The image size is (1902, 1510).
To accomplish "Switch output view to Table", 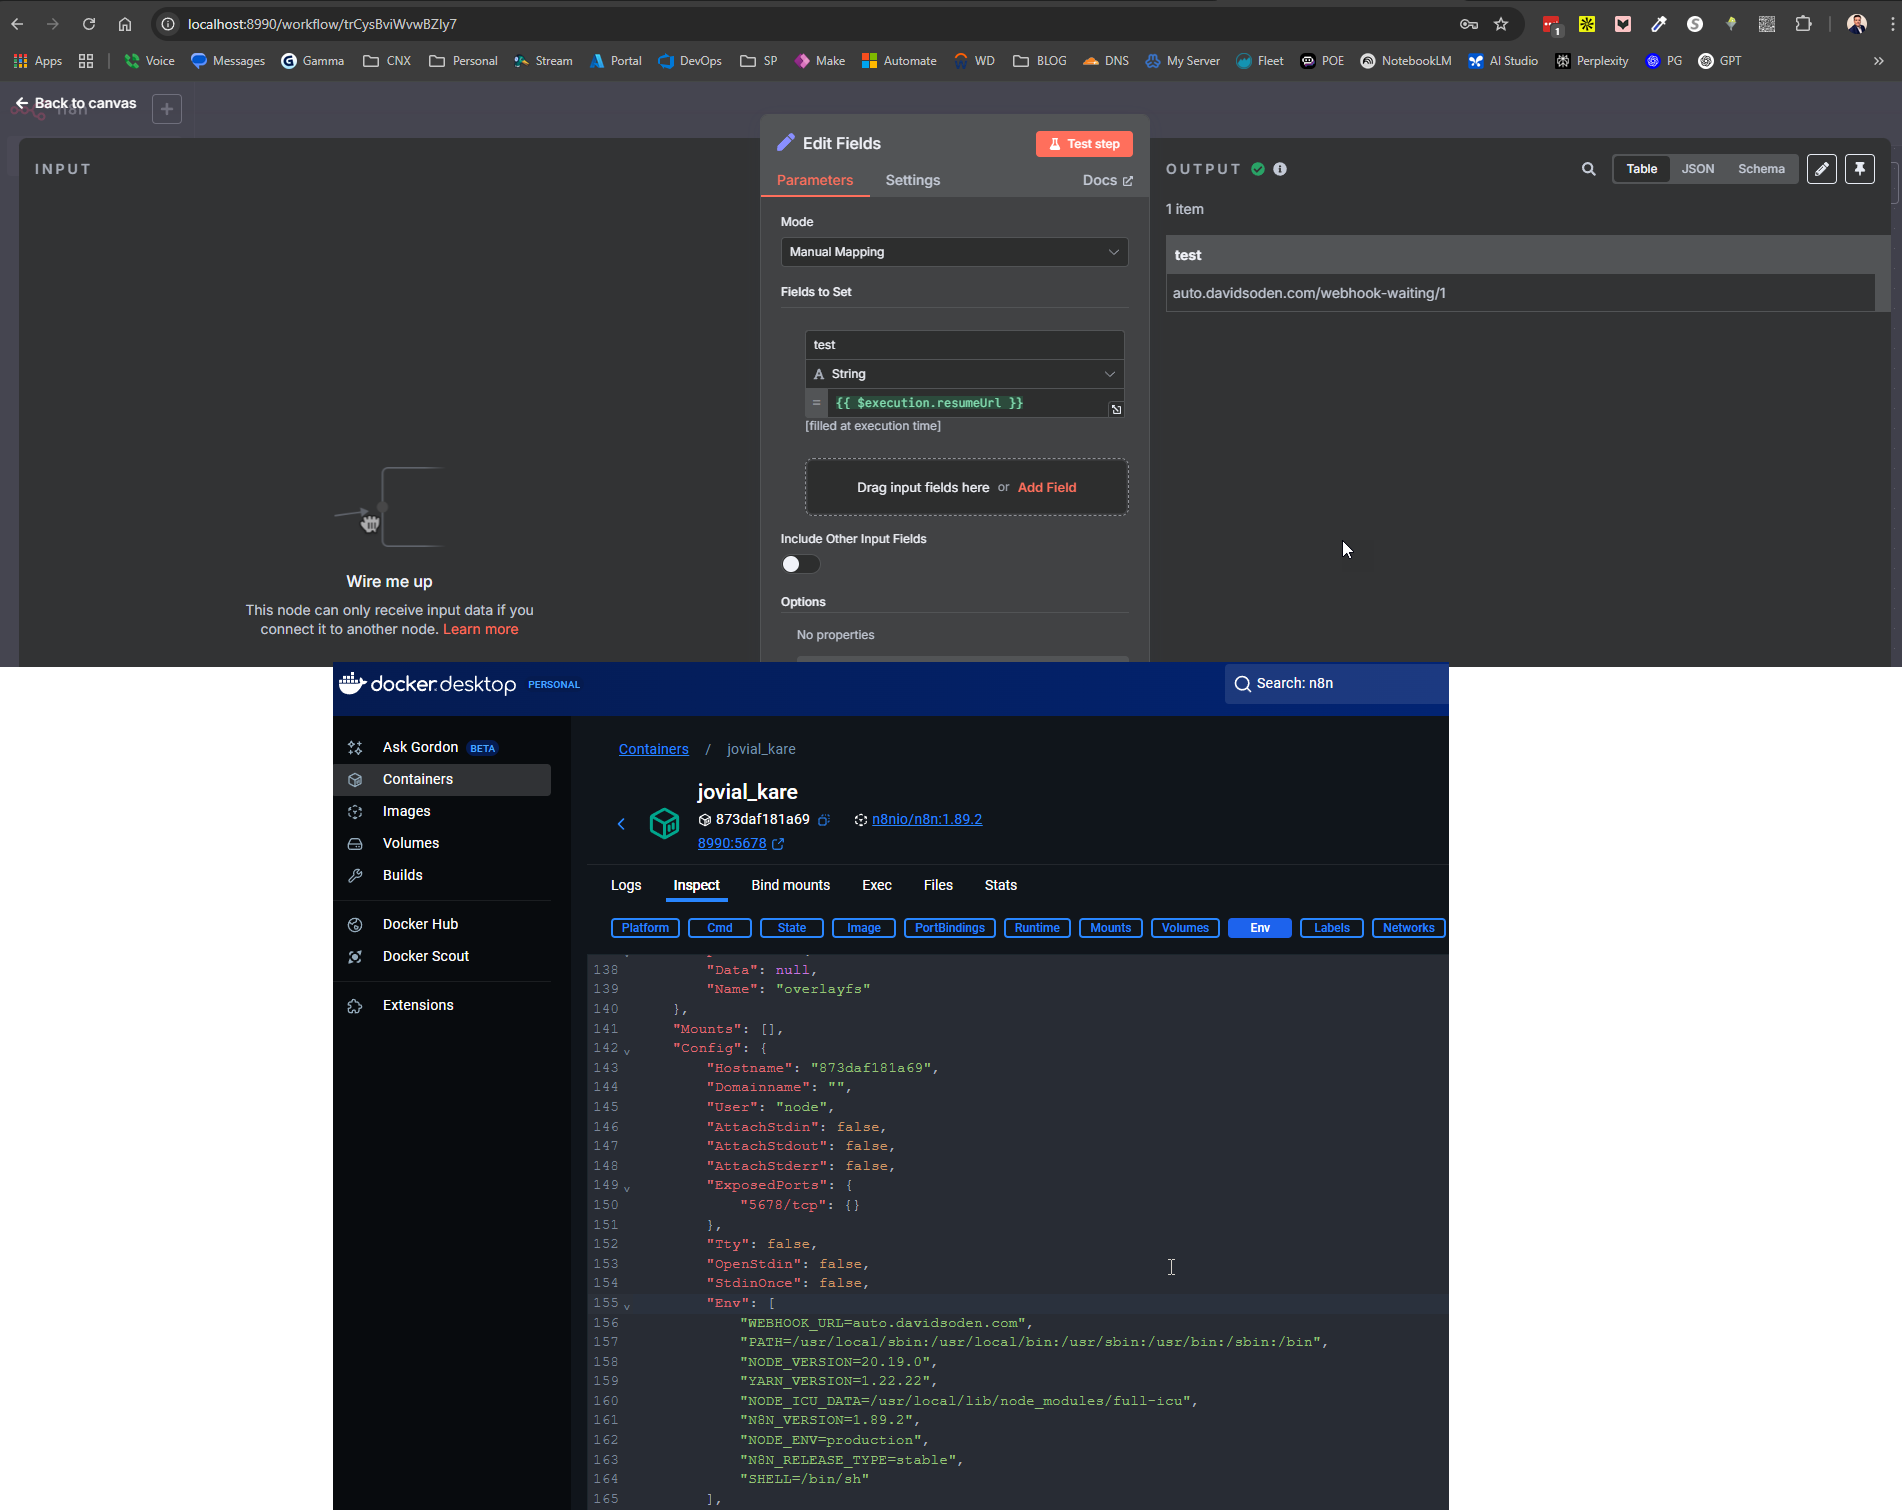I will pos(1641,169).
